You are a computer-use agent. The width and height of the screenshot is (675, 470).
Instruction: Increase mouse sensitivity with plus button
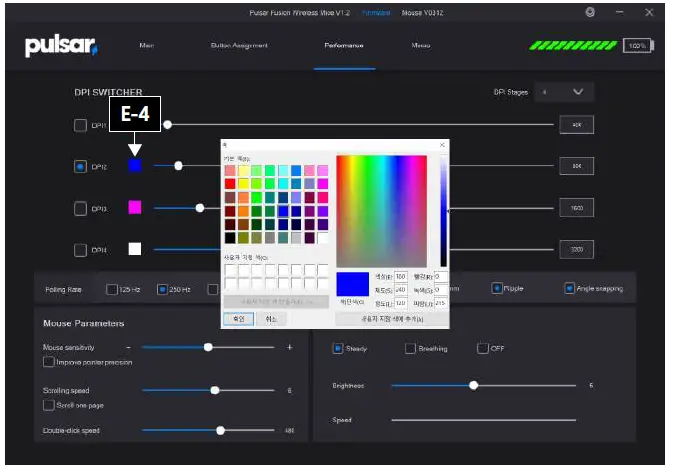[290, 347]
